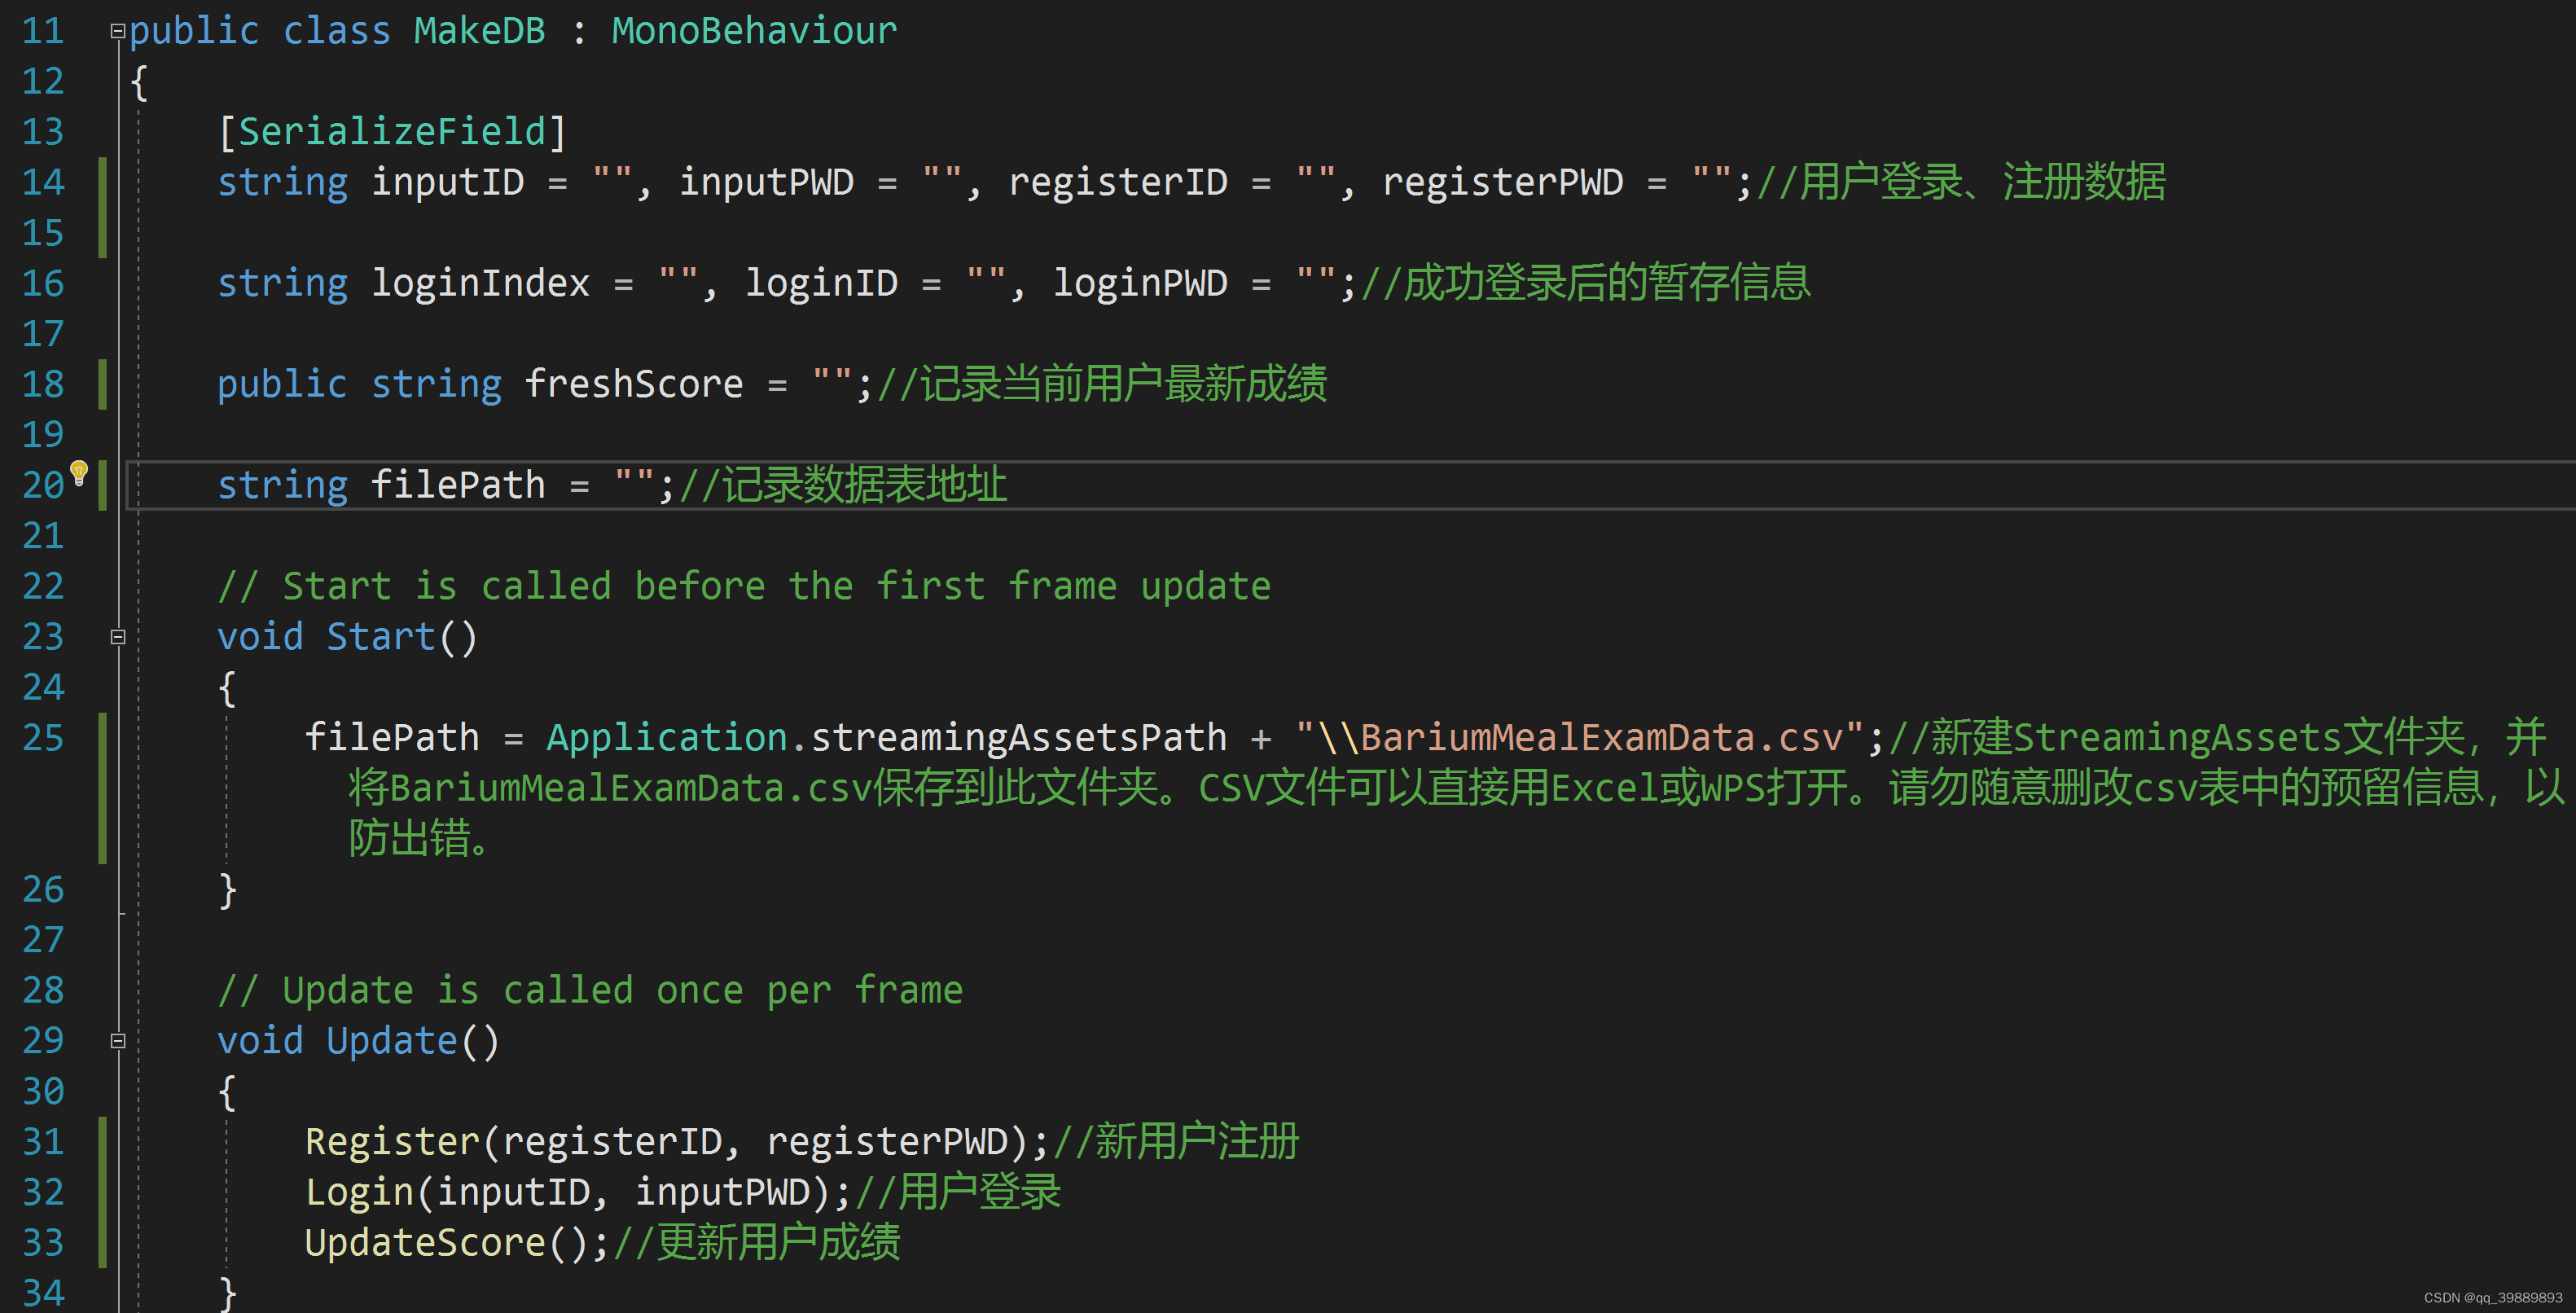Click the public keyword on line 18

click(x=283, y=384)
